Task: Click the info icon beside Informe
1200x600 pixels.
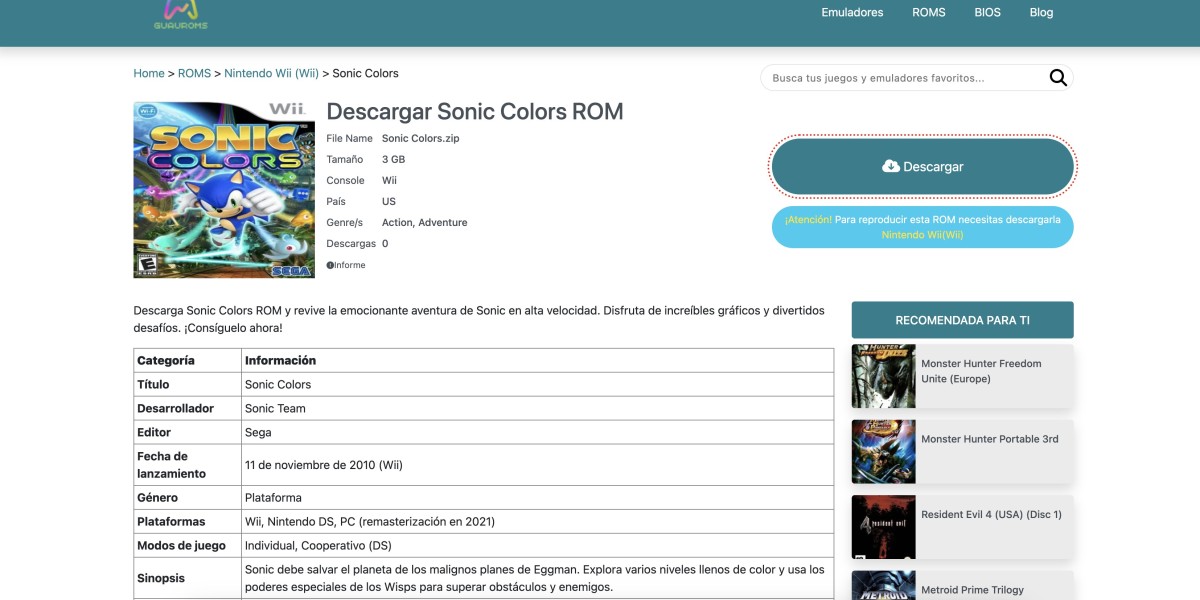Action: [330, 265]
